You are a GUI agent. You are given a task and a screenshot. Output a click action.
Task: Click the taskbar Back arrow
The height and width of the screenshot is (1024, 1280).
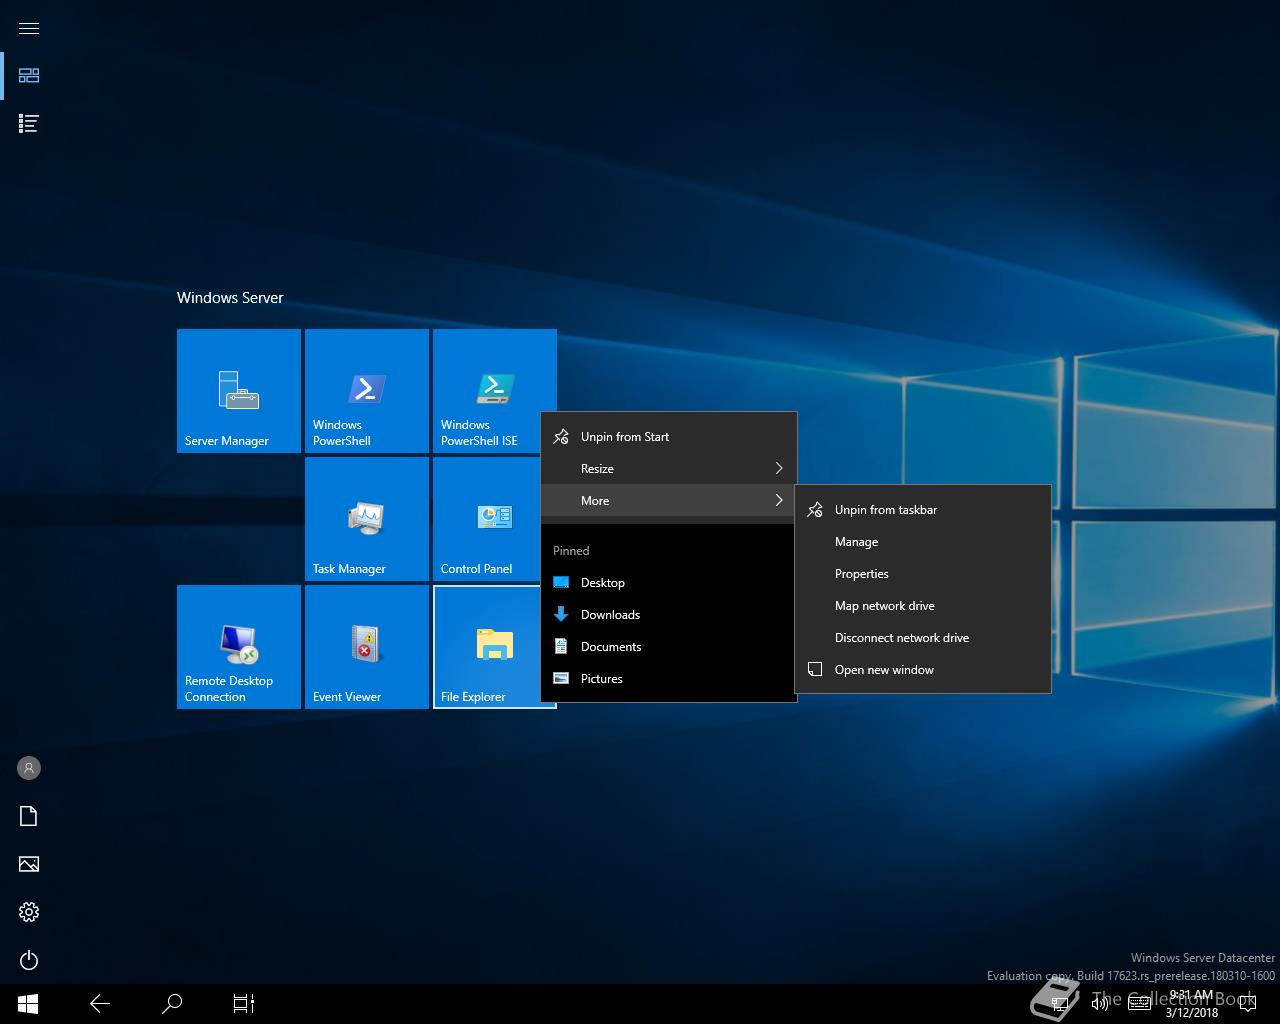[100, 1004]
